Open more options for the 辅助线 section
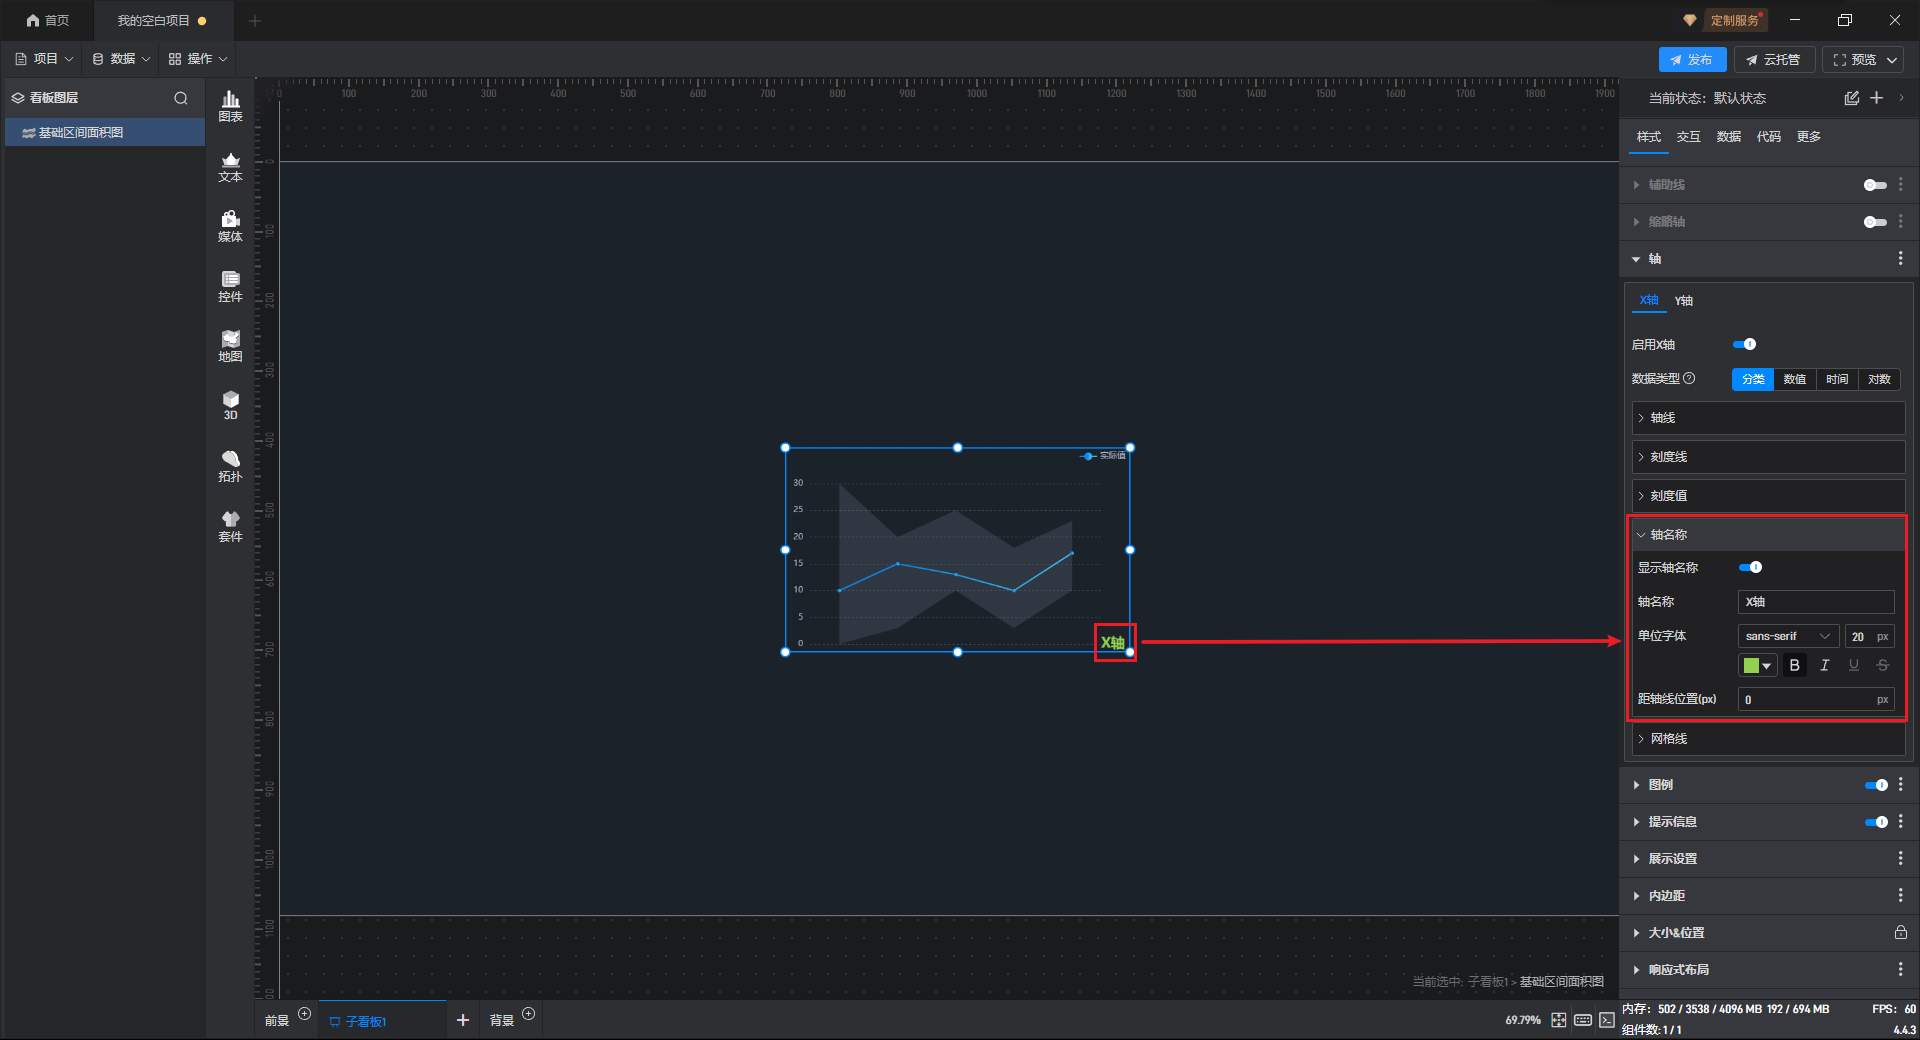 click(1901, 185)
